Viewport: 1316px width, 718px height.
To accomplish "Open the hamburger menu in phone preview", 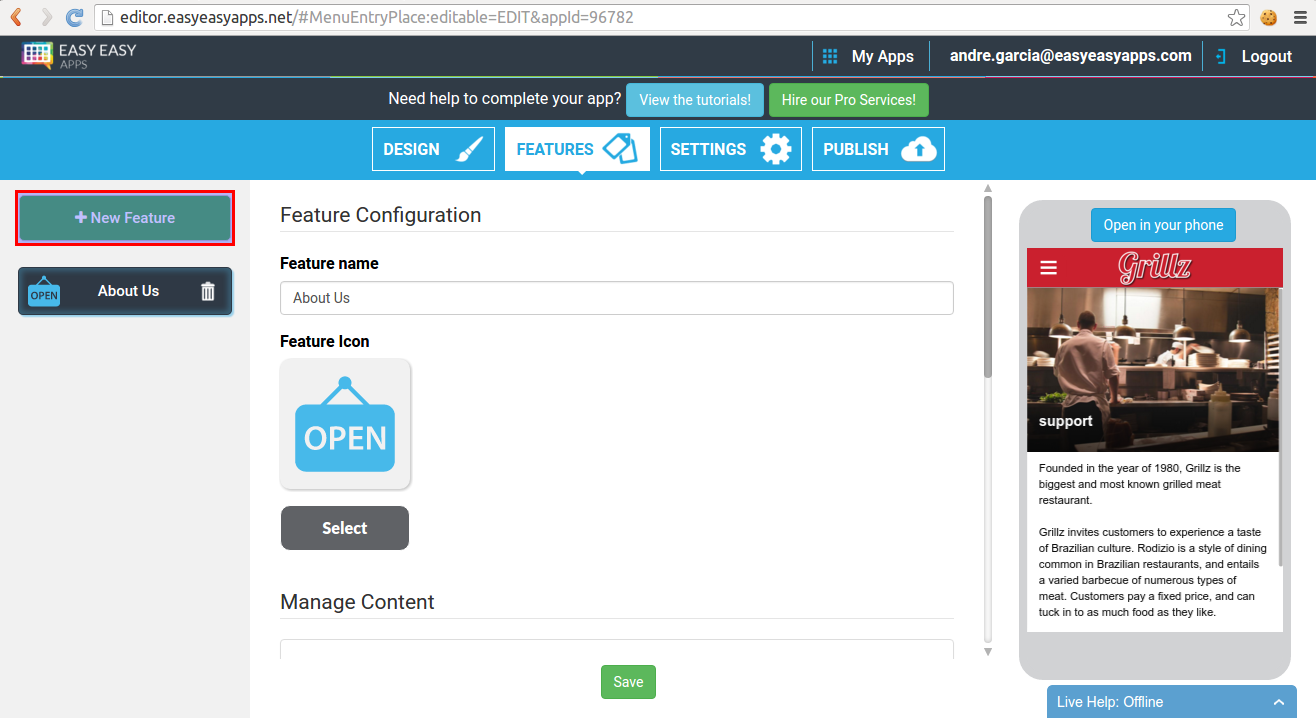I will [1048, 267].
